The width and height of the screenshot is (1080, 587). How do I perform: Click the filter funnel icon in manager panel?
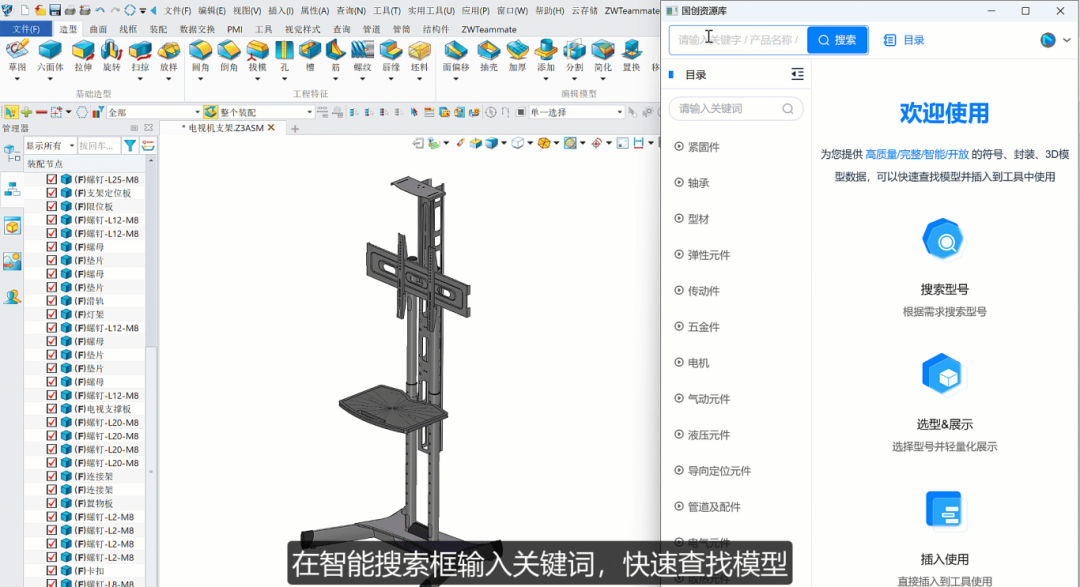click(x=129, y=145)
